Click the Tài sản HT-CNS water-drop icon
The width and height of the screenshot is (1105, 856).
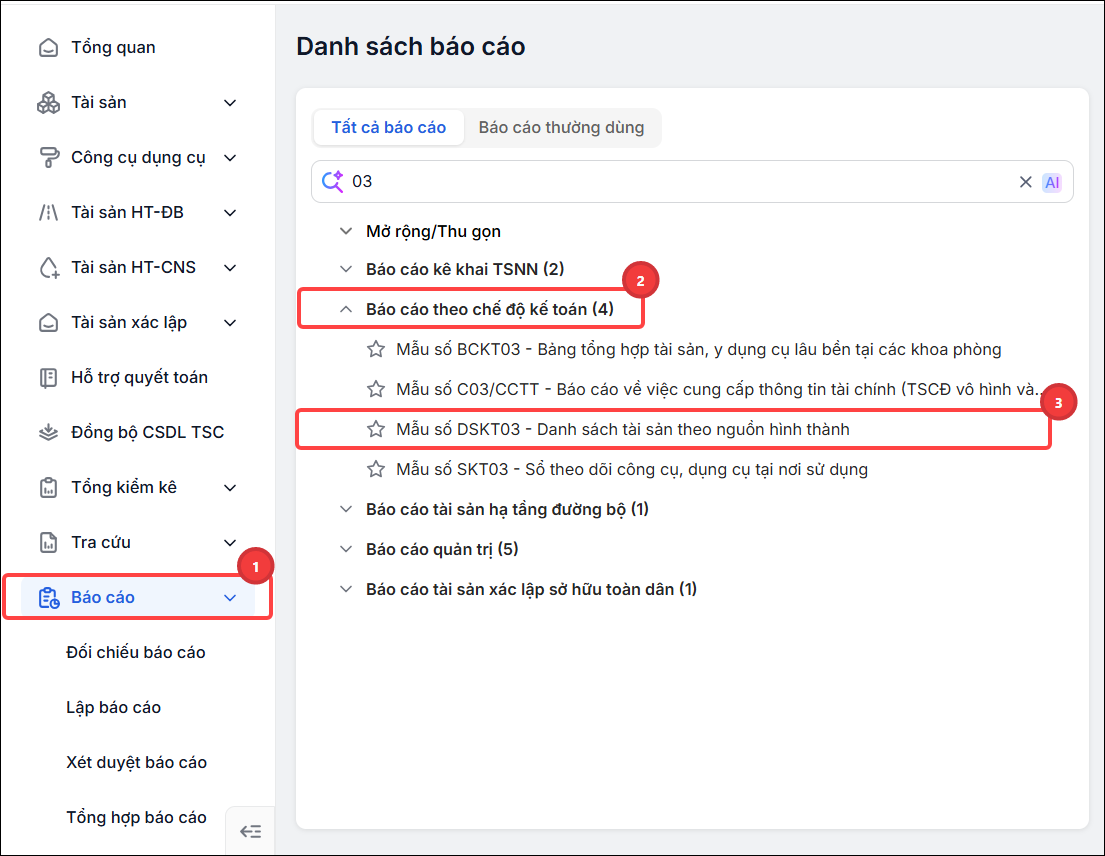coord(48,268)
